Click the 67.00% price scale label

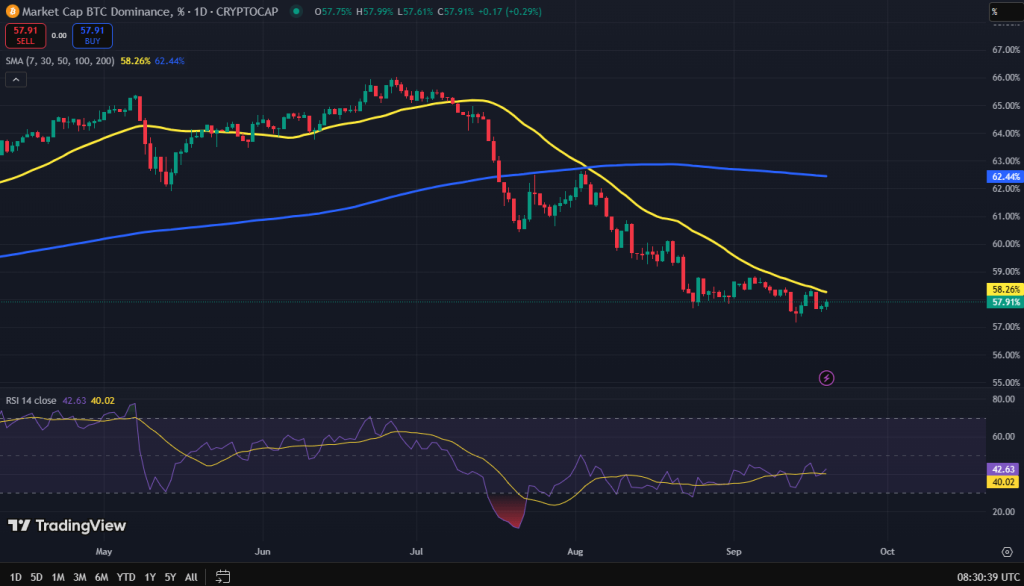[x=1006, y=50]
